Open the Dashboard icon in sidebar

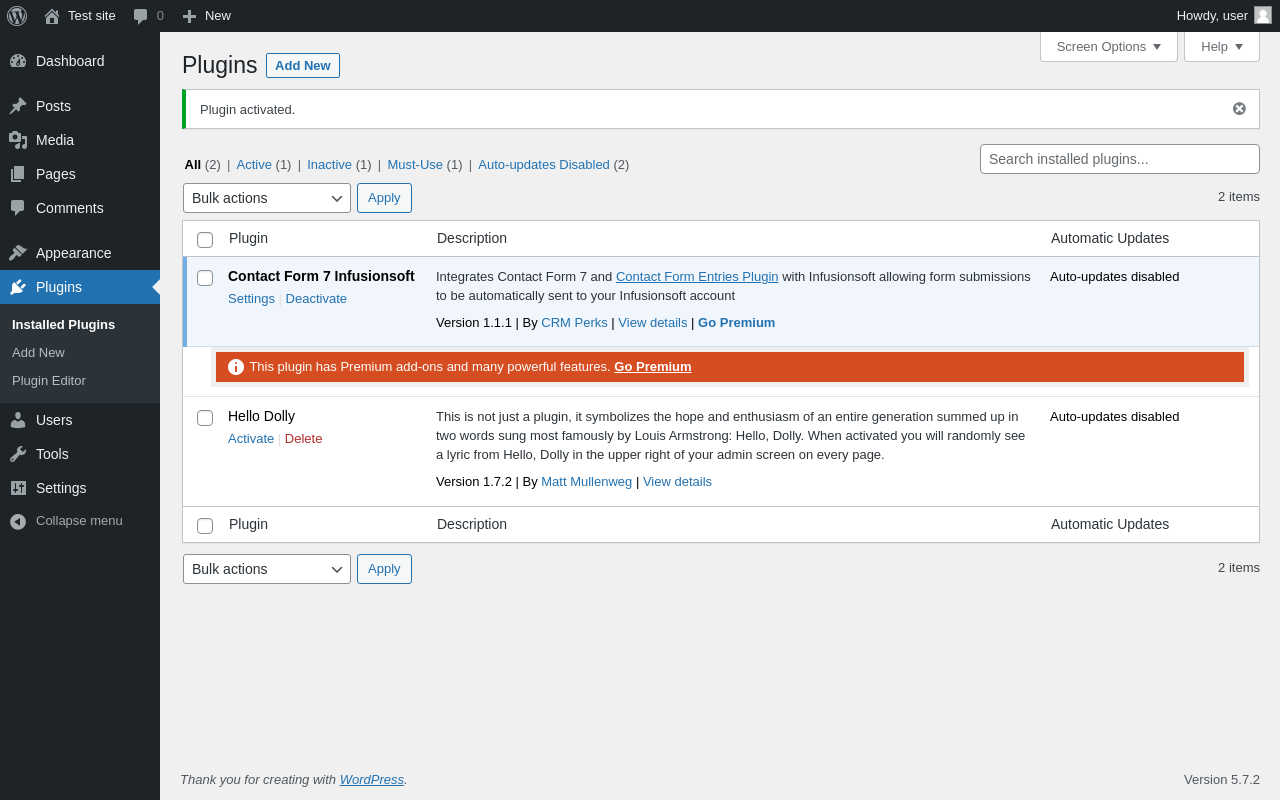coord(18,61)
